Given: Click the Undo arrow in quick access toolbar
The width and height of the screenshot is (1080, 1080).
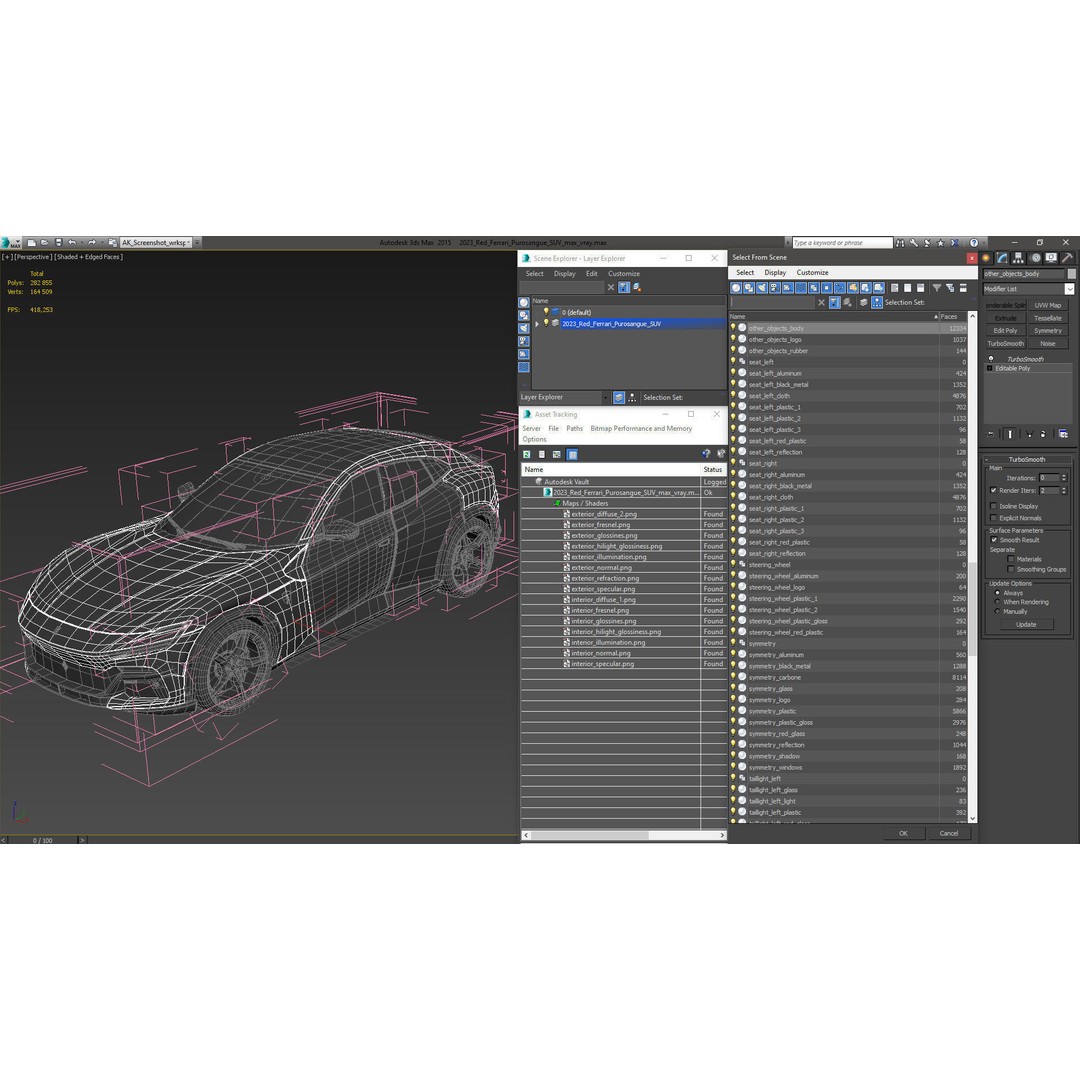Looking at the screenshot, I should (72, 242).
